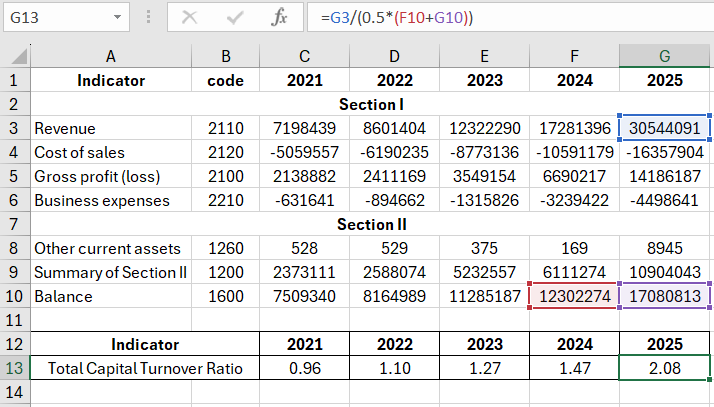Click other current assets value 8945
714x407 pixels.
664,248
